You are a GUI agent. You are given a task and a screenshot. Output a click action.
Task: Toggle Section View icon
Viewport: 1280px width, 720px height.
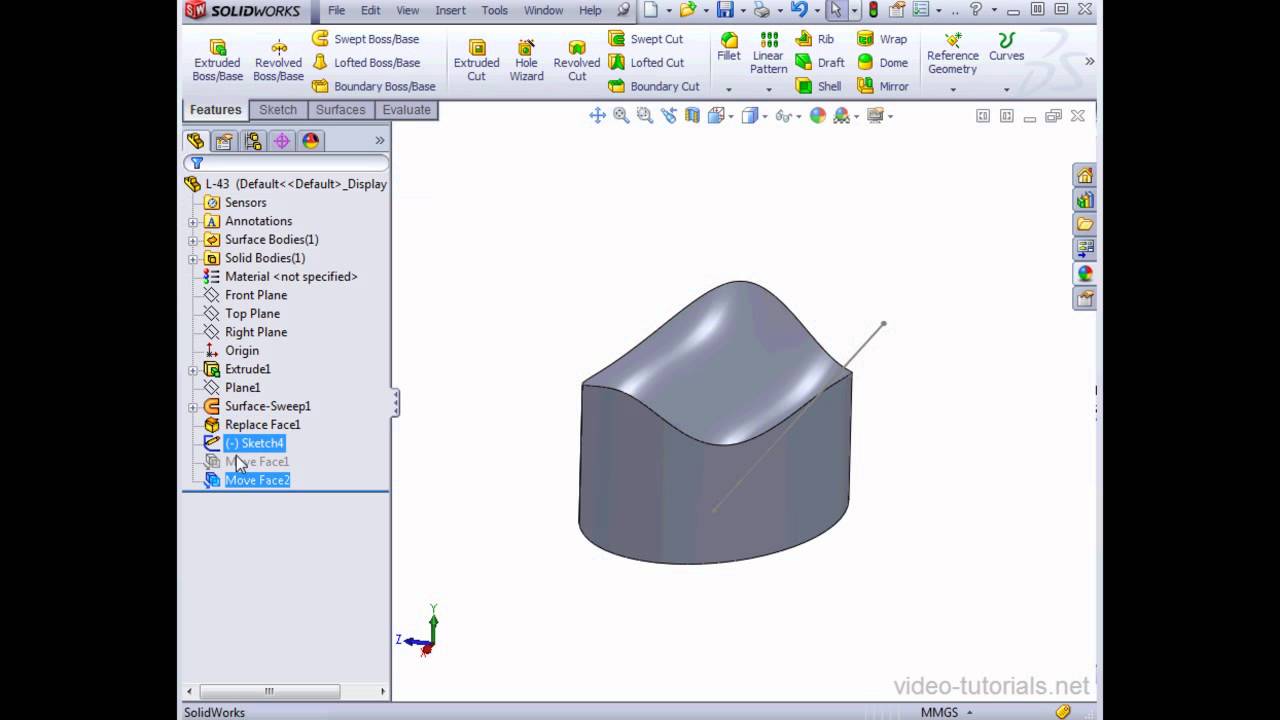[x=692, y=116]
